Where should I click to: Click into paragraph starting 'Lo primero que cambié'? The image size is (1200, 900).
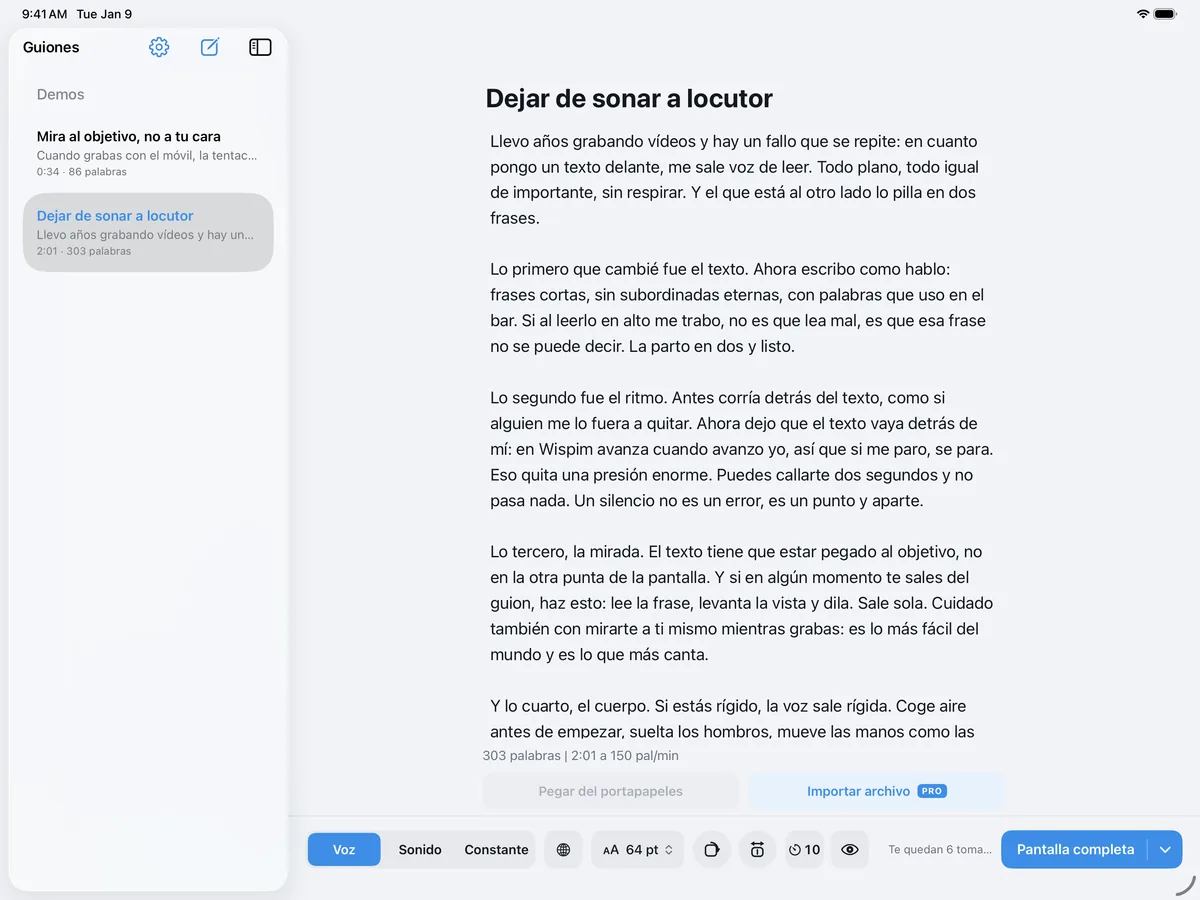point(738,308)
